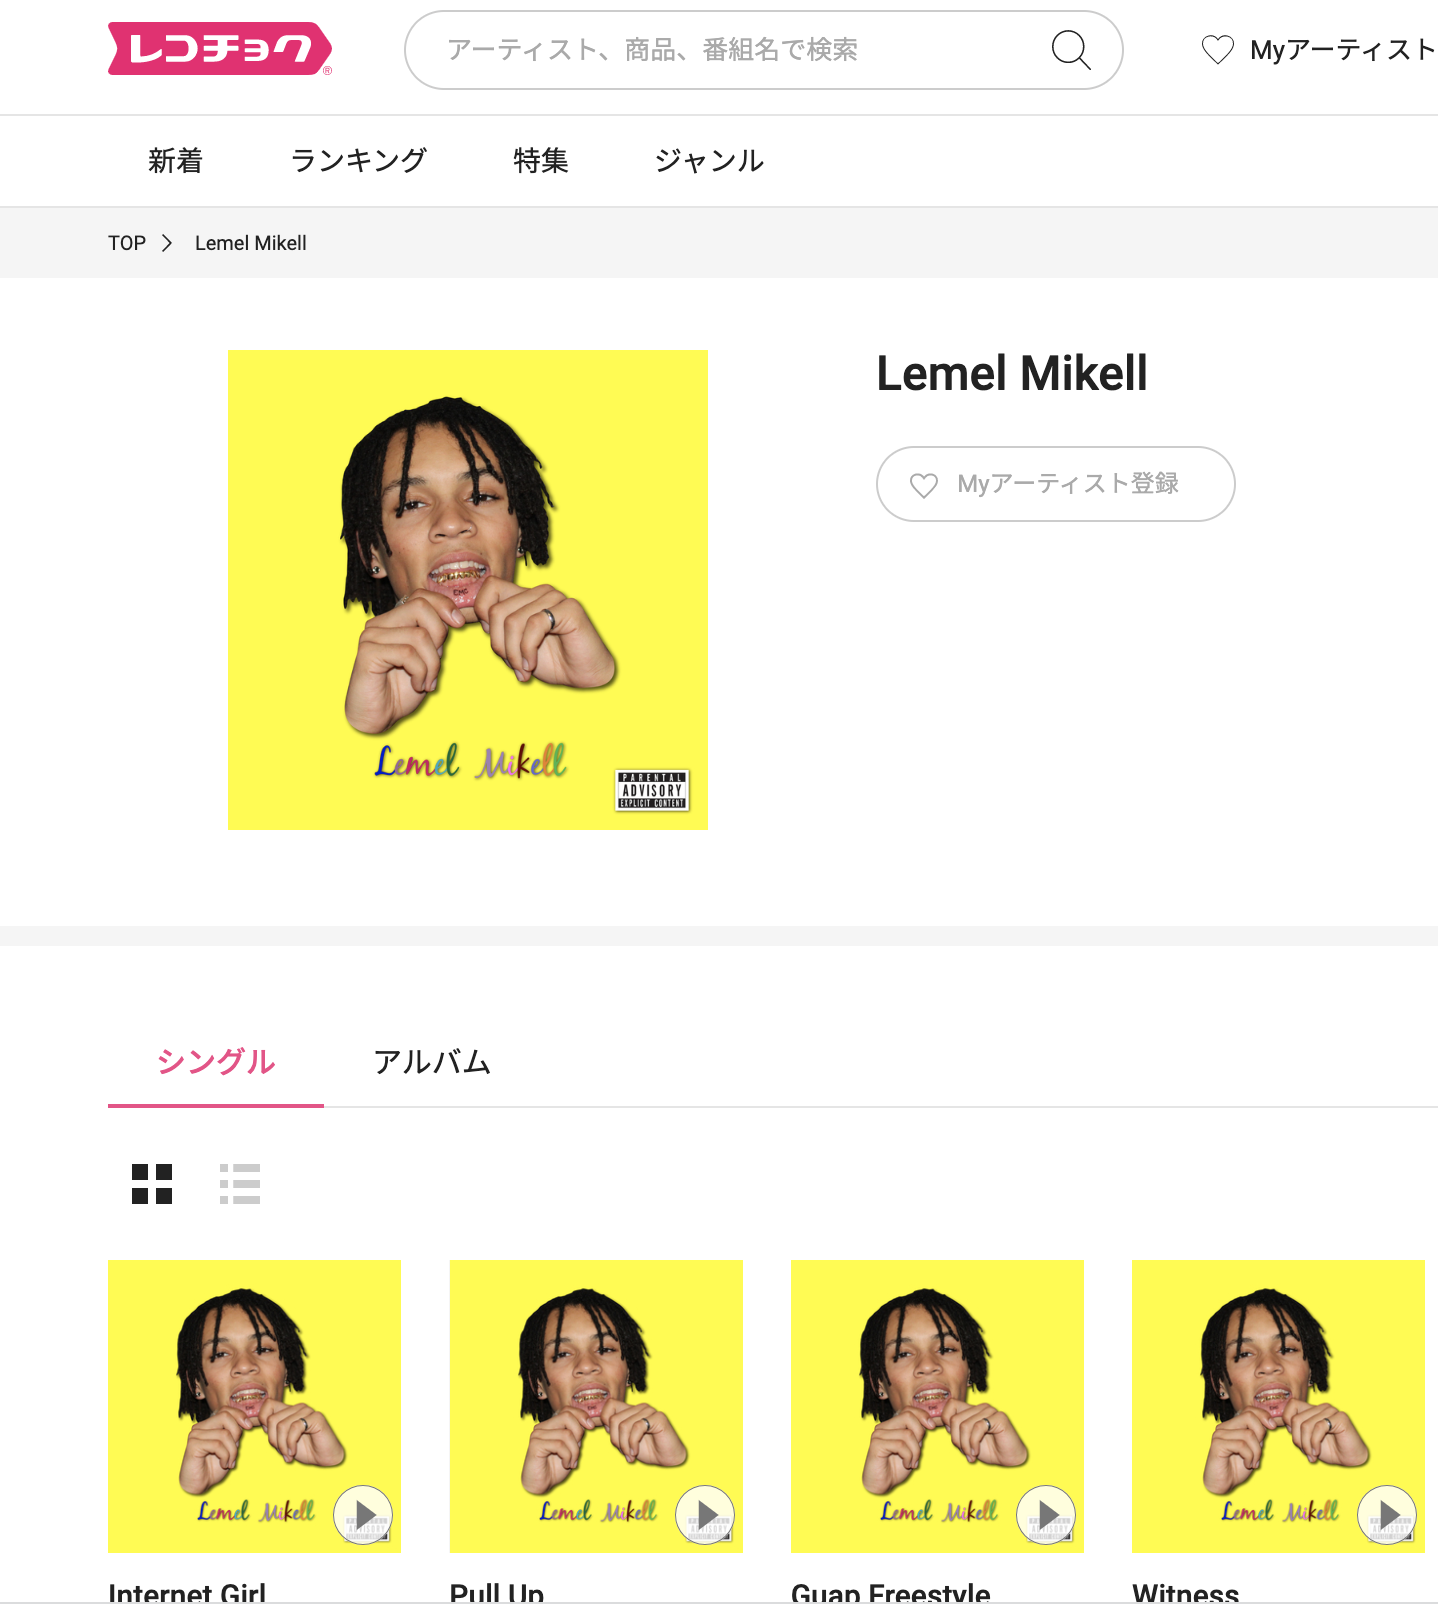Click the RecoChoku logo
Screen dimensions: 1438x1608
(220, 49)
